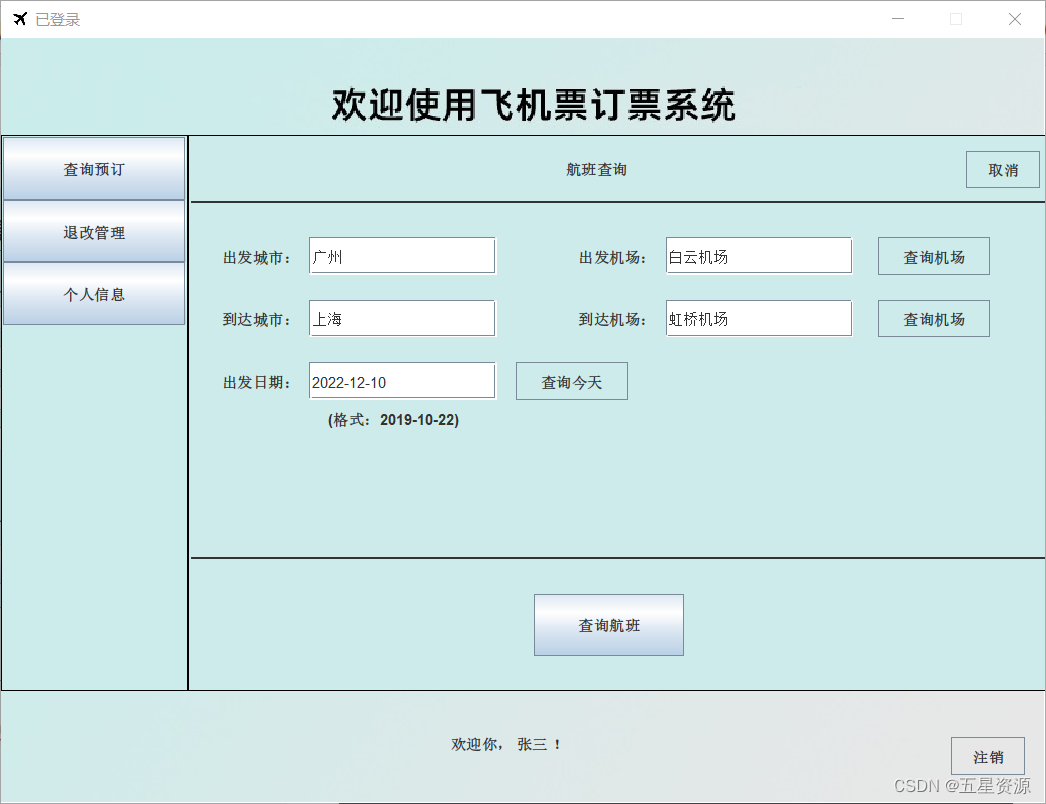Click 查询机场 next to departure airport

click(933, 256)
